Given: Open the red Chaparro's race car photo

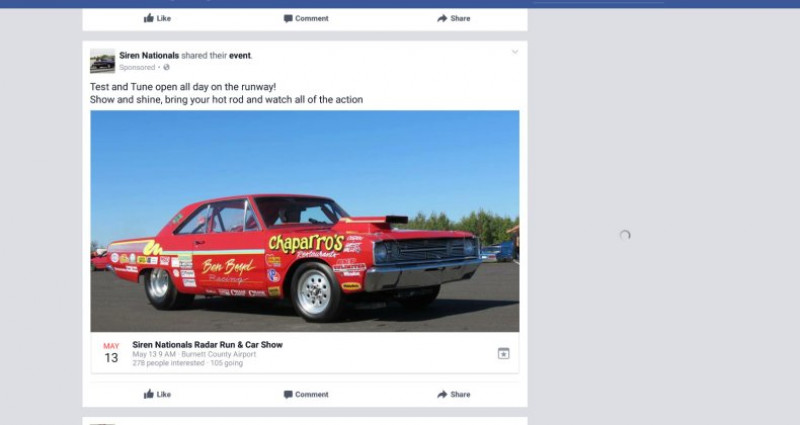Looking at the screenshot, I should point(305,221).
